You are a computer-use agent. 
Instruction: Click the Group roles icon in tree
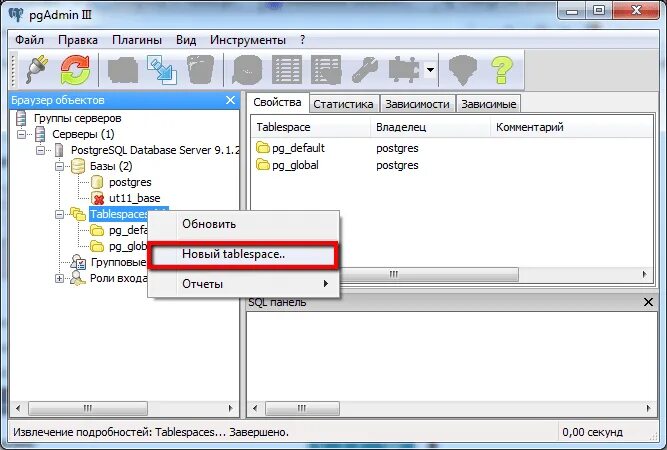click(x=78, y=262)
